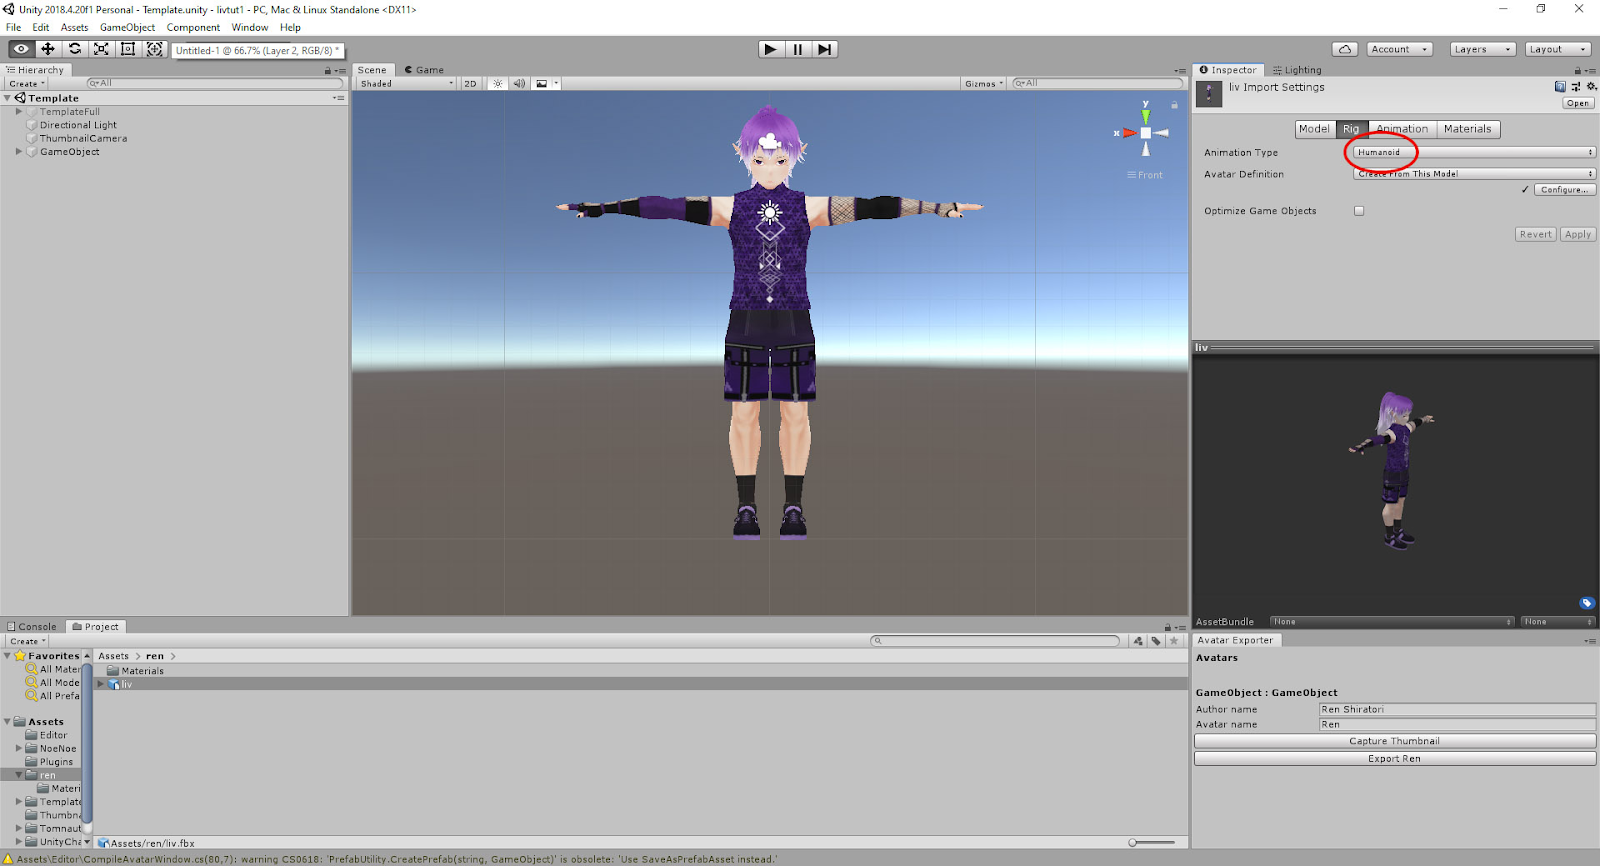This screenshot has width=1600, height=866.
Task: Open Project Create dropdown
Action: [27, 641]
